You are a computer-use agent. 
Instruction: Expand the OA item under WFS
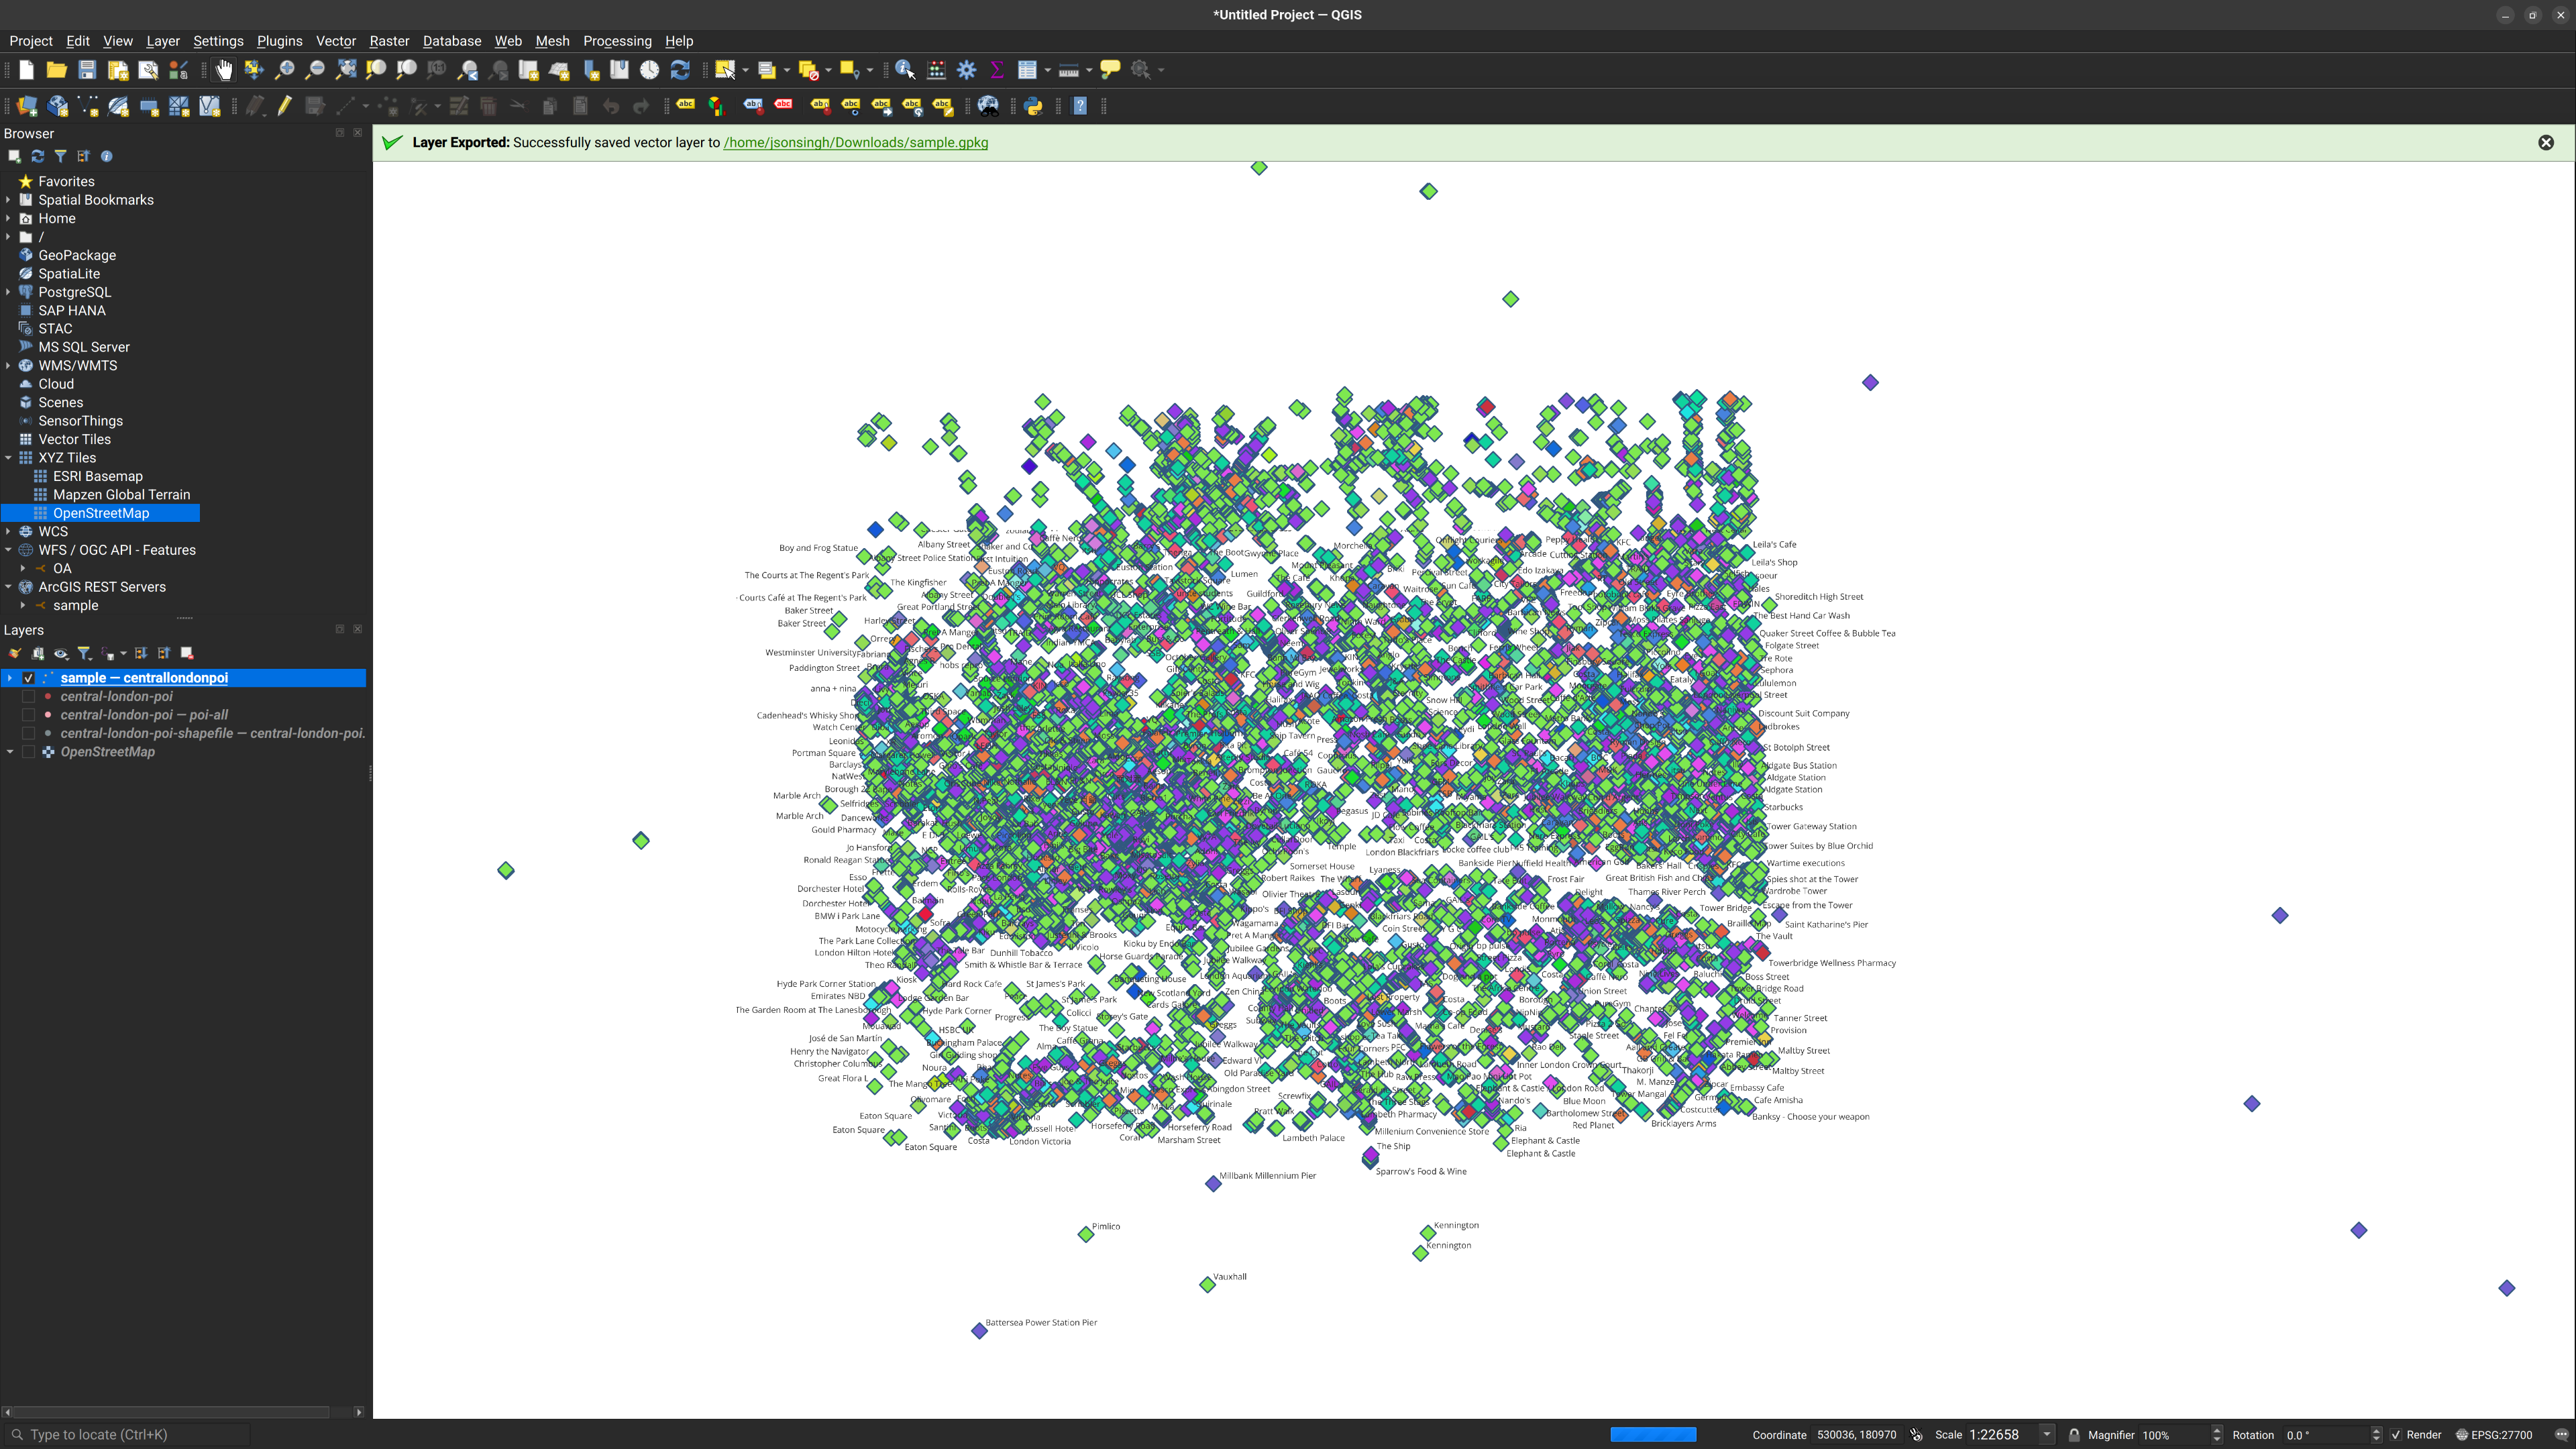(23, 568)
